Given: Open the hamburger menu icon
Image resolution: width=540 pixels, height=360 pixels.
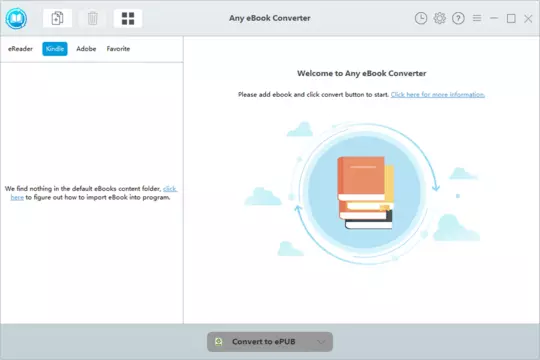Looking at the screenshot, I should click(477, 18).
